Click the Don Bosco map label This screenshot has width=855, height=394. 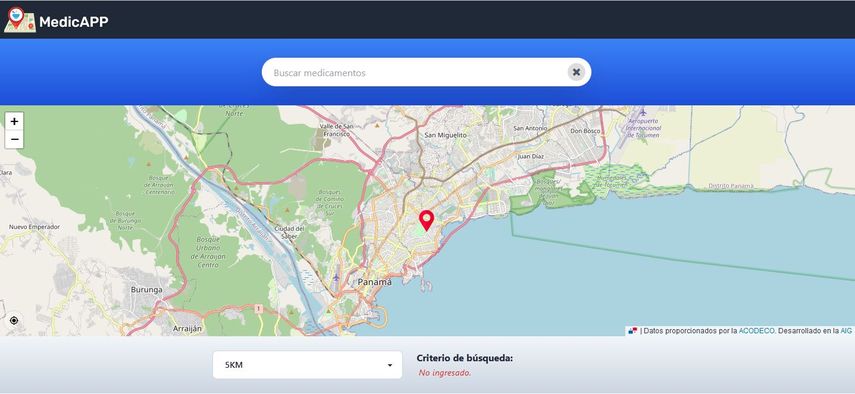[585, 131]
